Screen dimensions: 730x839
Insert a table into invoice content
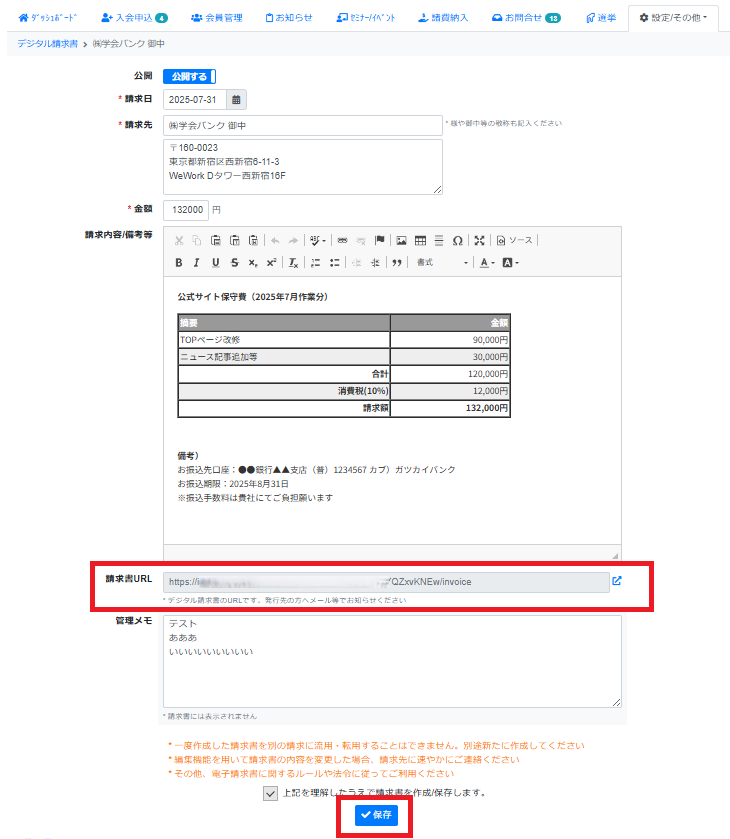(420, 240)
